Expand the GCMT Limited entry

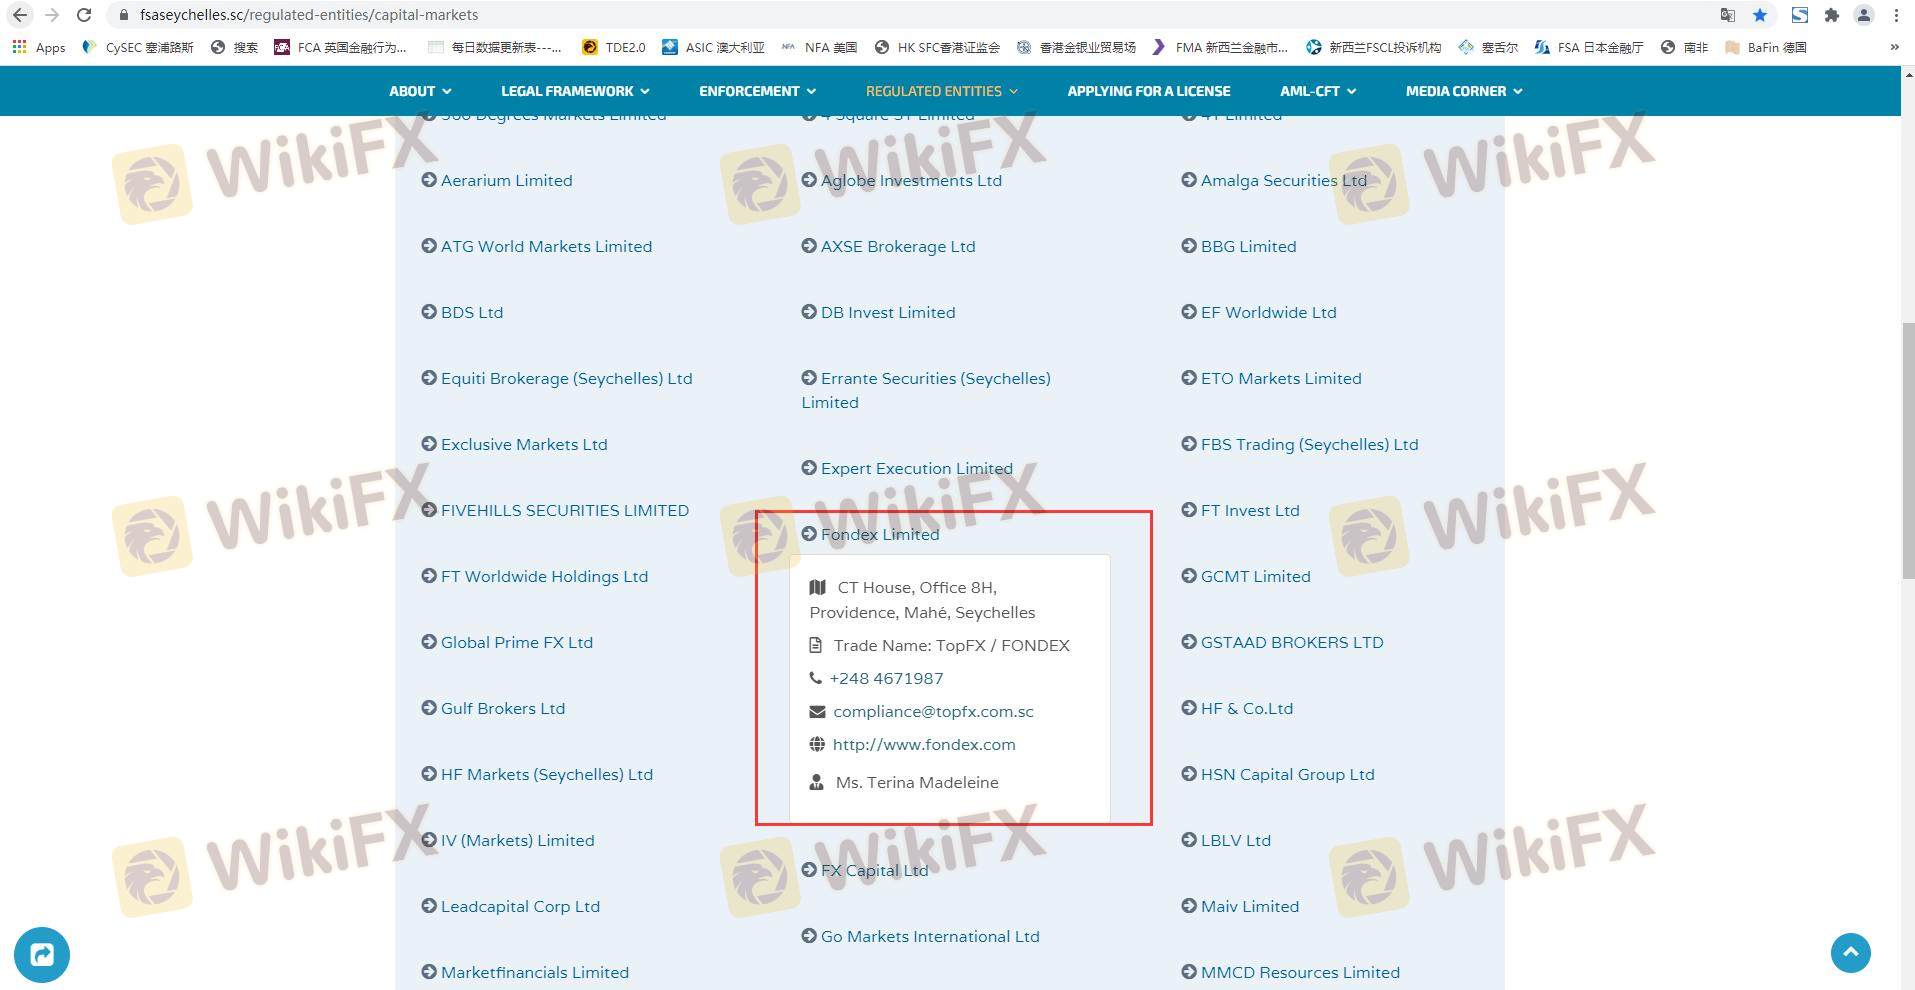click(1254, 576)
